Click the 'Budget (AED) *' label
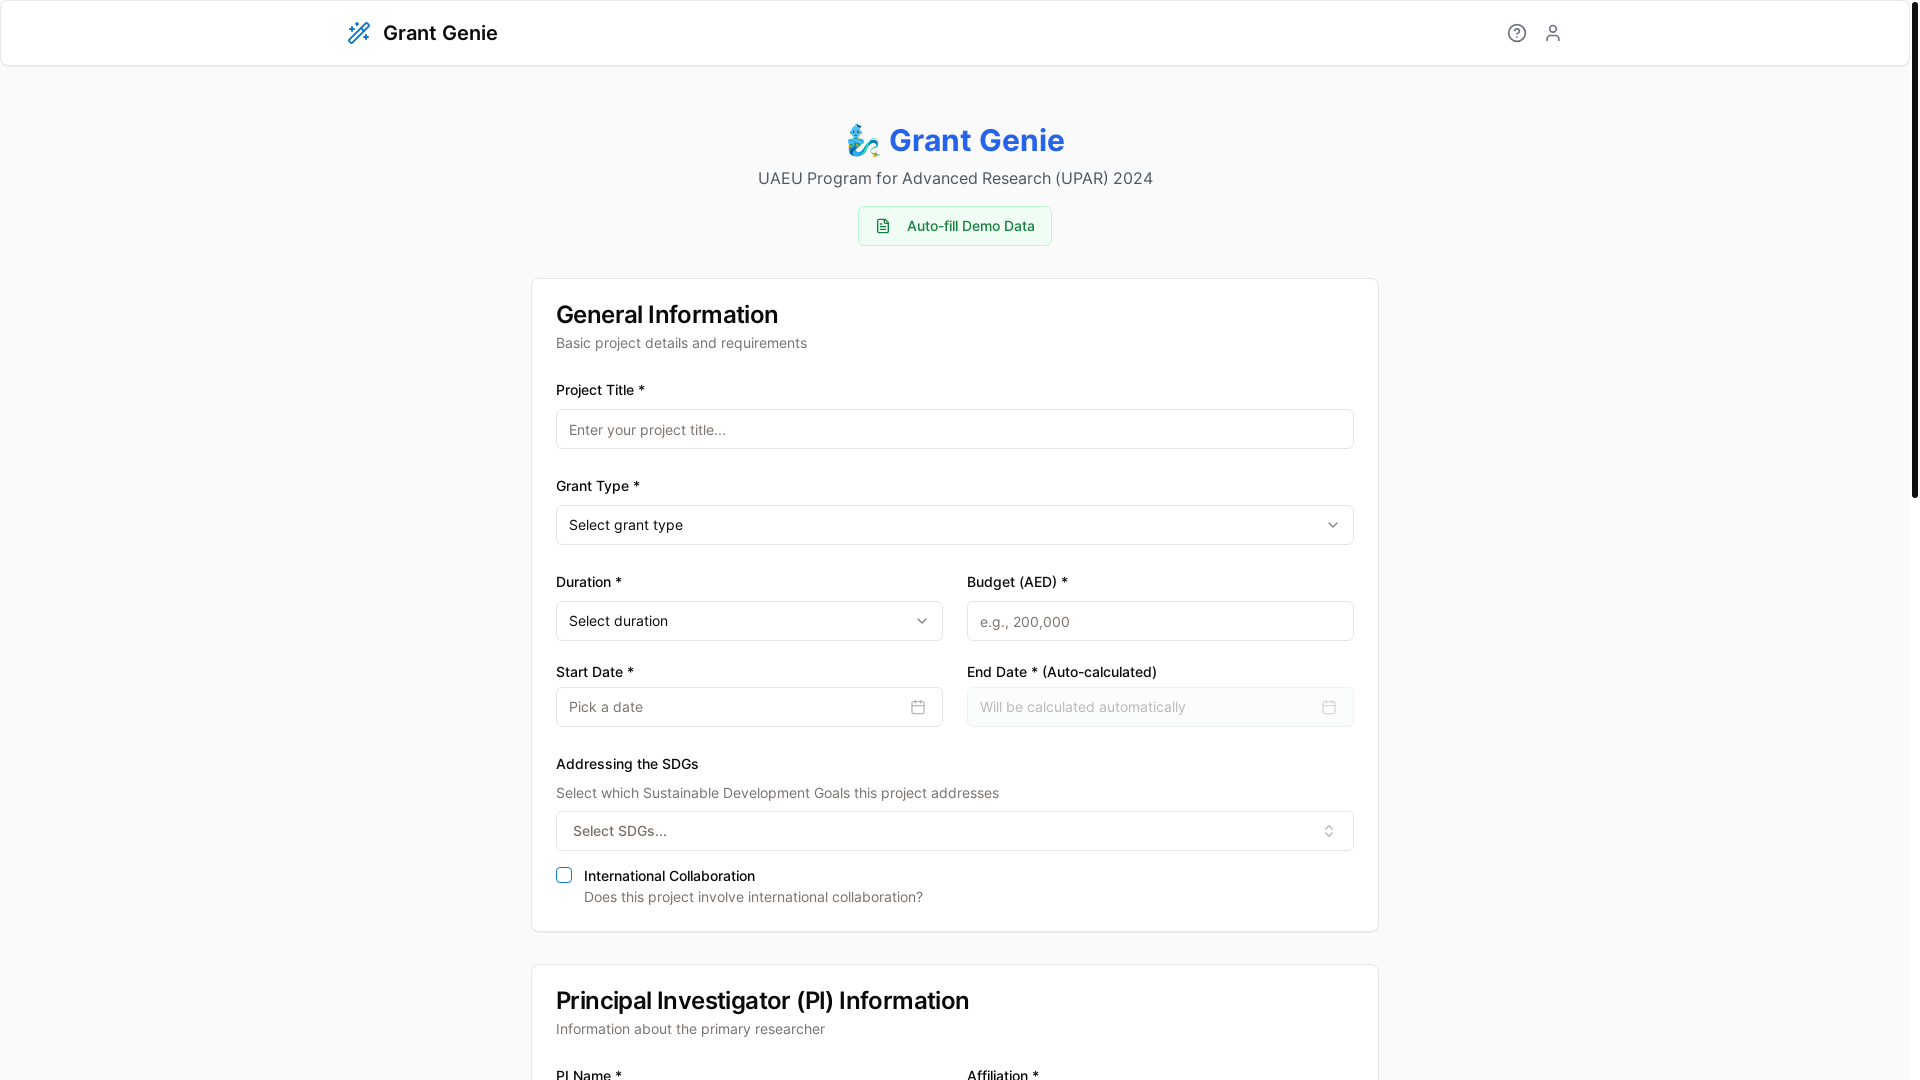This screenshot has width=1920, height=1080. pos(1017,582)
